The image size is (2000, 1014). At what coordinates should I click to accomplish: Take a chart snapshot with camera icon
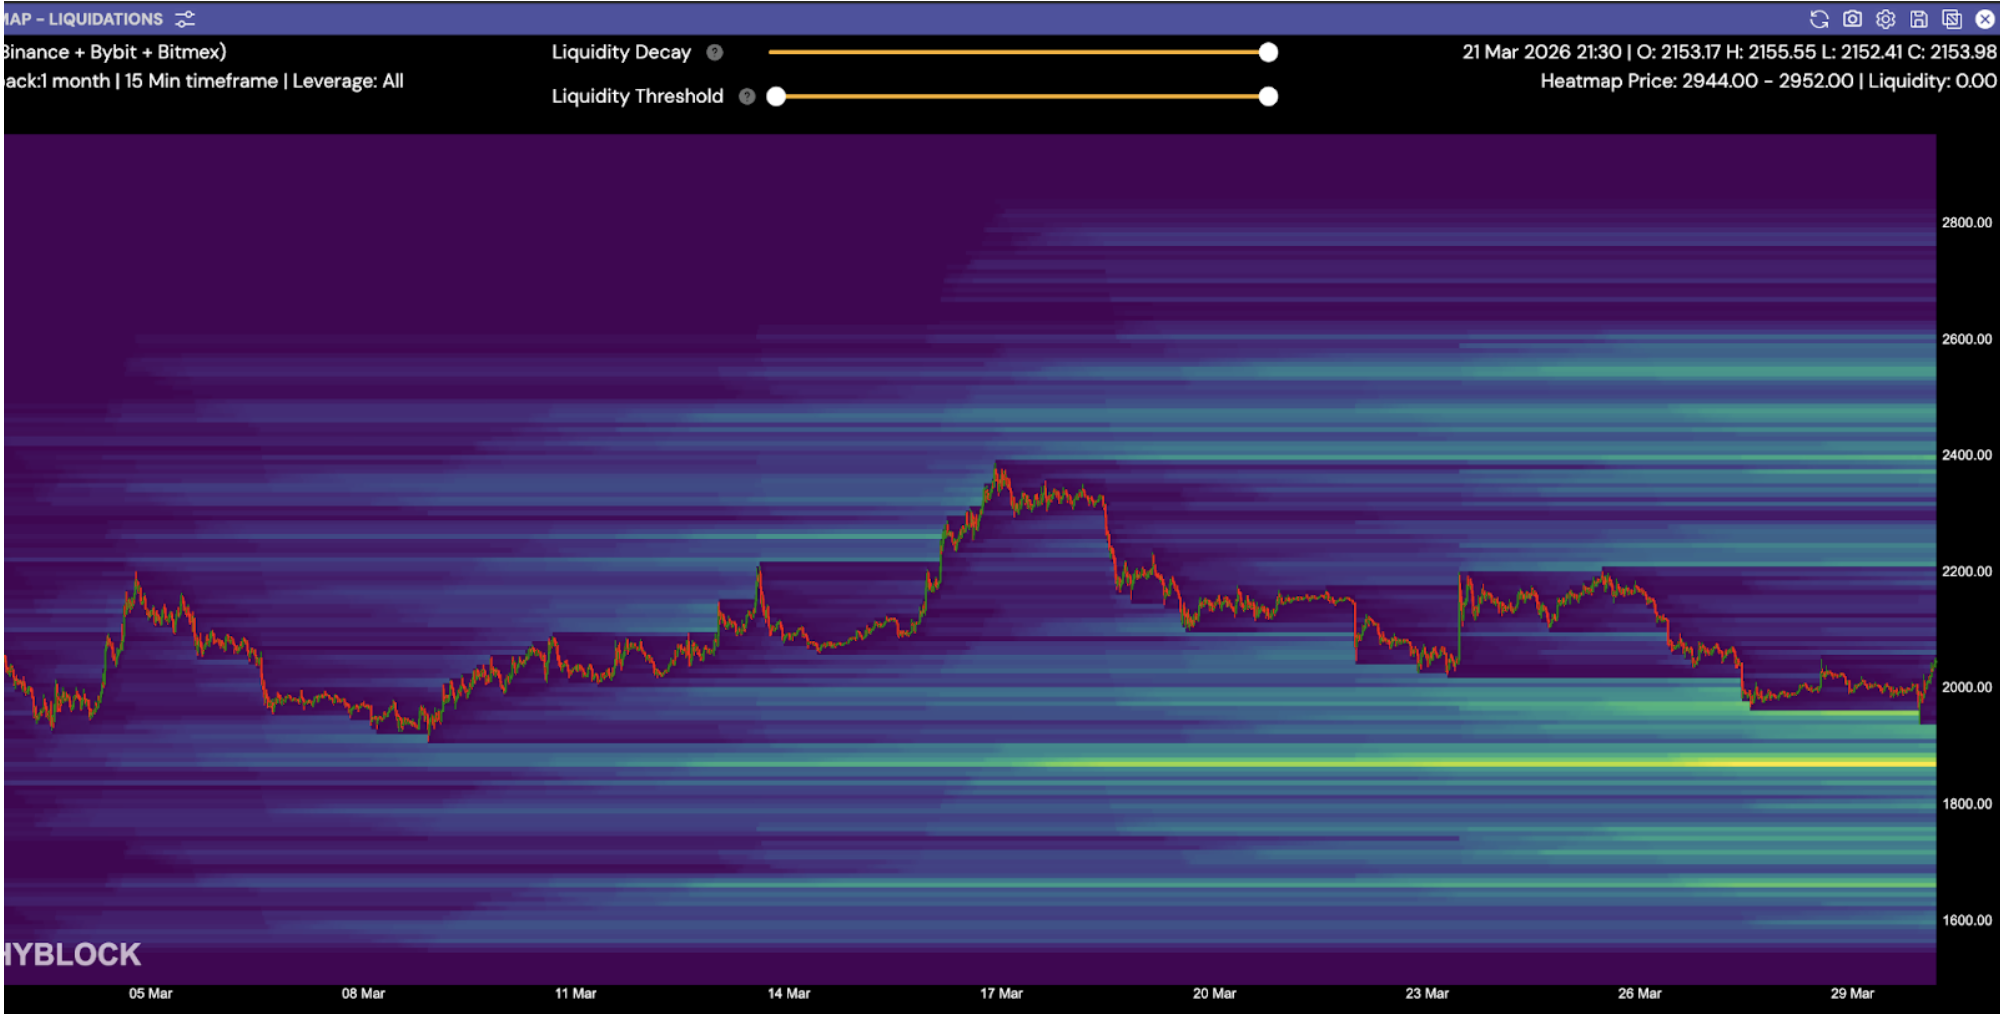tap(1852, 19)
